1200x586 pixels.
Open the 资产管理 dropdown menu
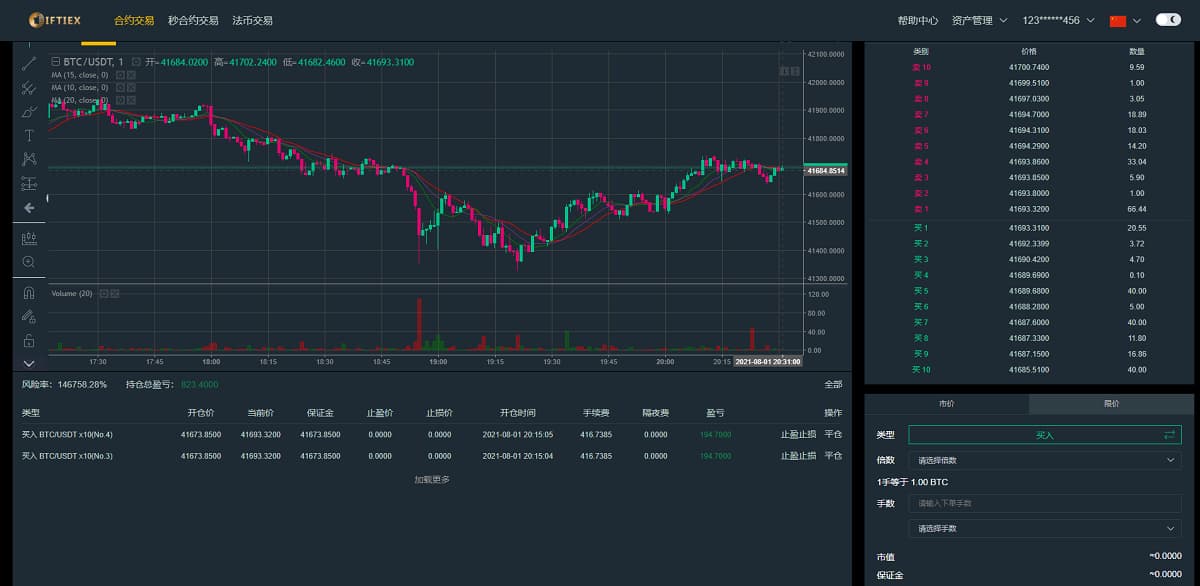[979, 20]
